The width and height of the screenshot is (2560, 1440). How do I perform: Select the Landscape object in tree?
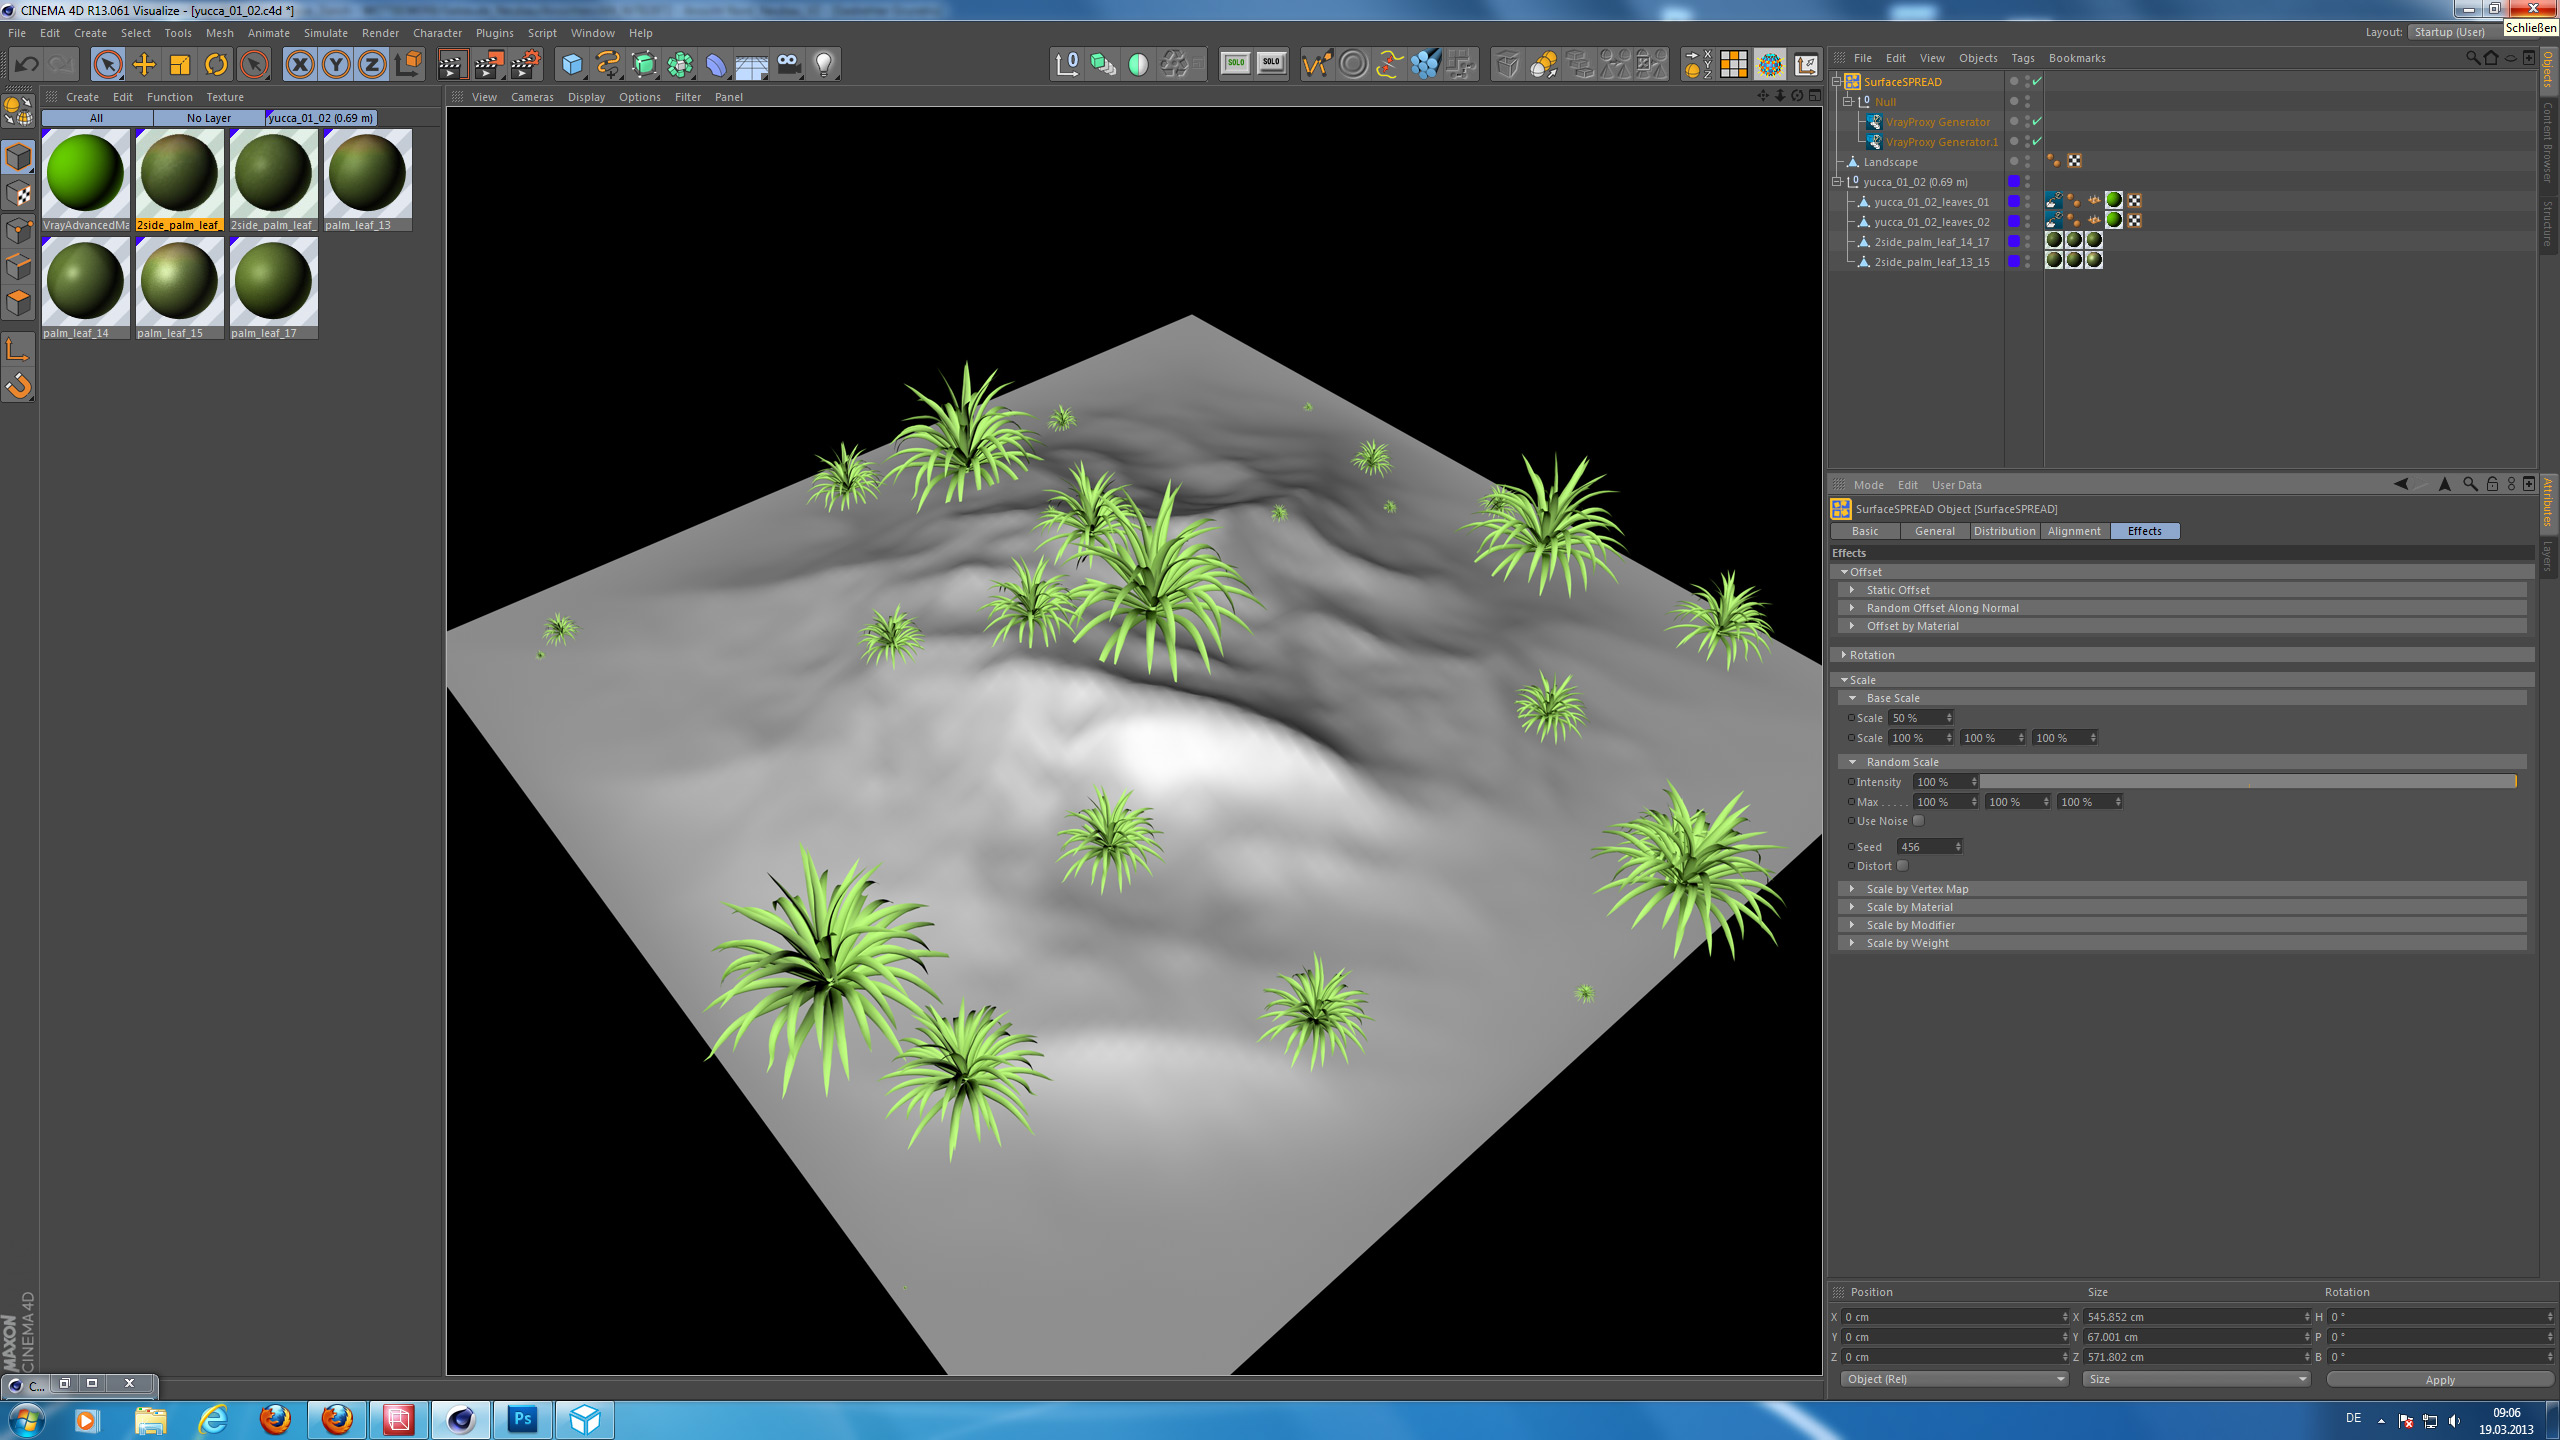coord(1890,162)
